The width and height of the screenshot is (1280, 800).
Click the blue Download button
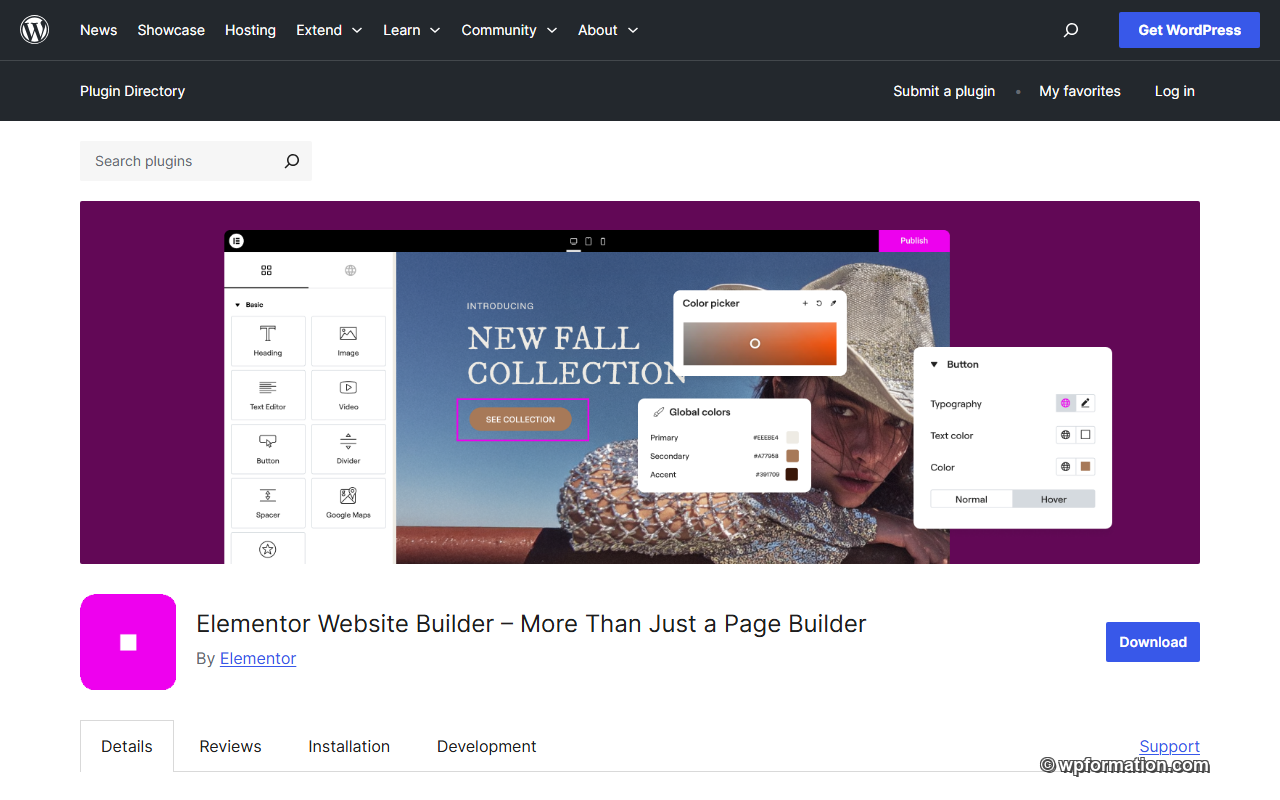1153,642
